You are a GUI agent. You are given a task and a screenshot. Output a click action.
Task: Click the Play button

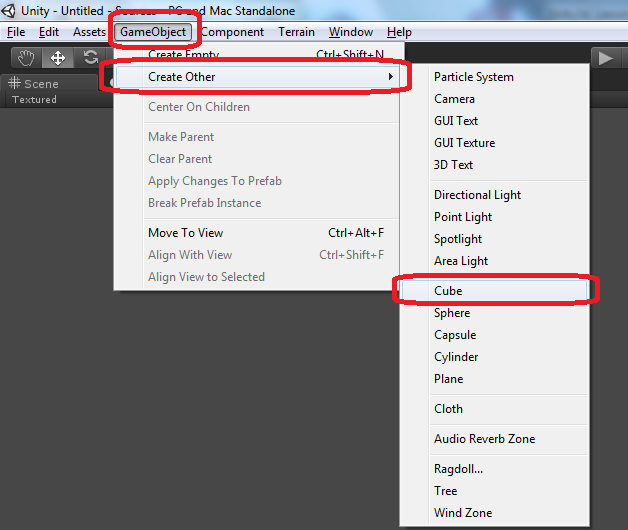[606, 58]
